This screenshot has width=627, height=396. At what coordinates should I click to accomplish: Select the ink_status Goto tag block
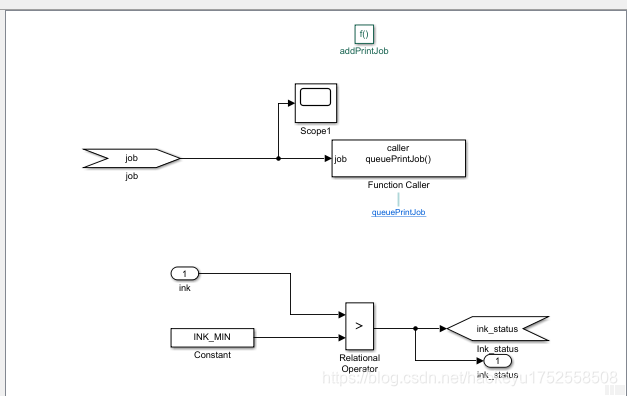(498, 329)
